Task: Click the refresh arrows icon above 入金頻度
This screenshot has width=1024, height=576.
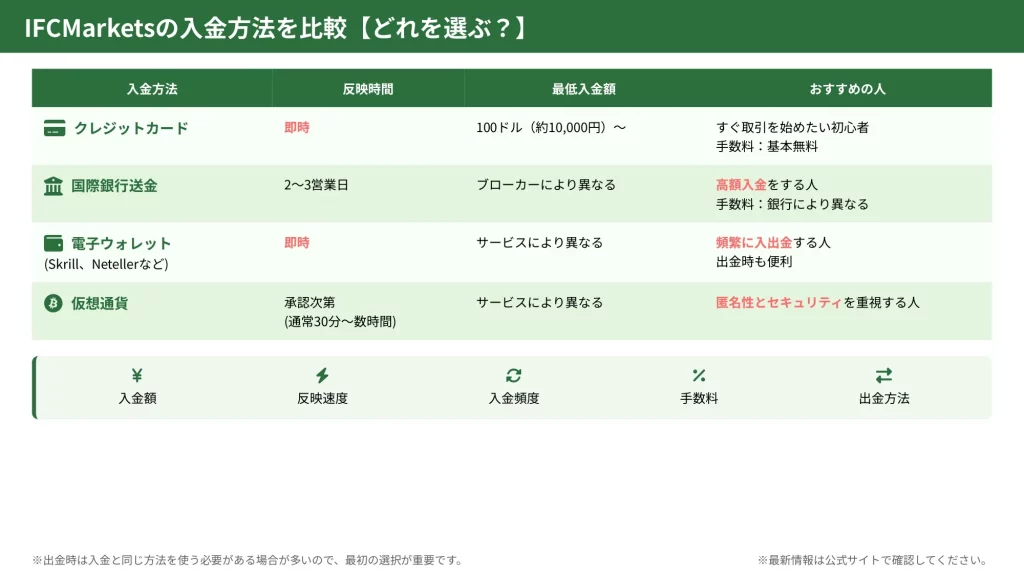Action: click(x=514, y=376)
